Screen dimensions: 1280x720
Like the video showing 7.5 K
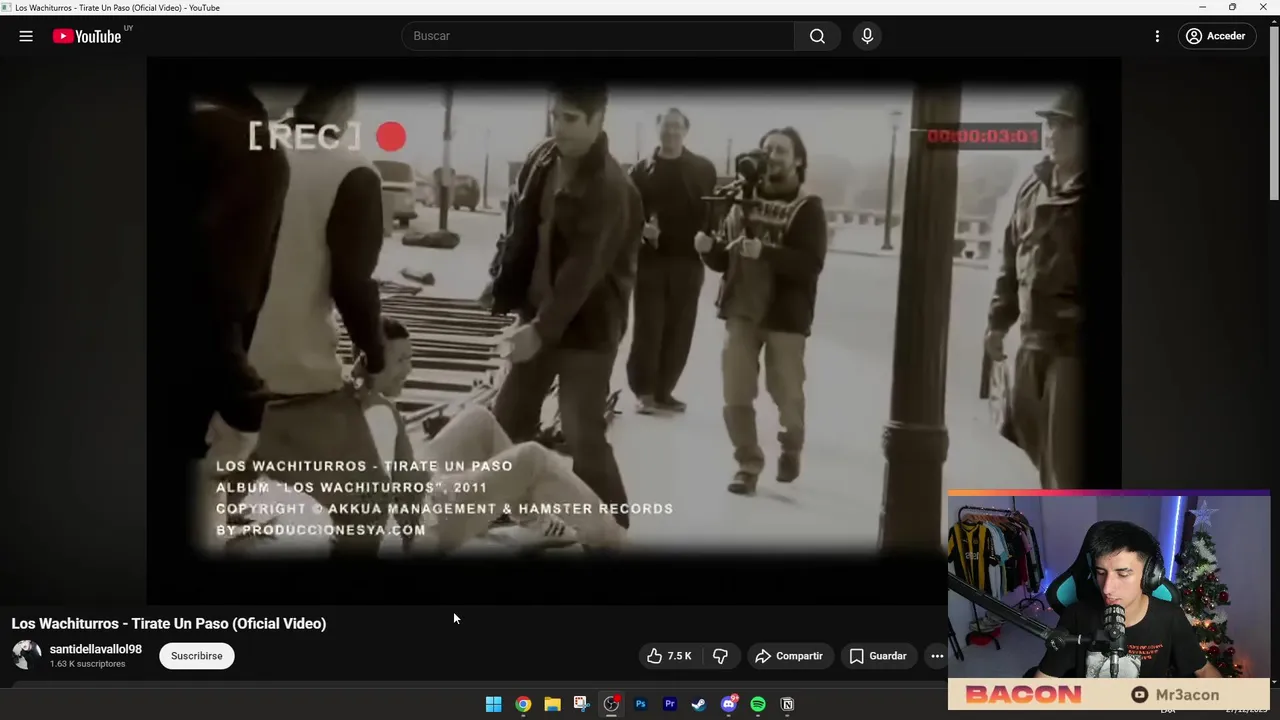(x=669, y=656)
